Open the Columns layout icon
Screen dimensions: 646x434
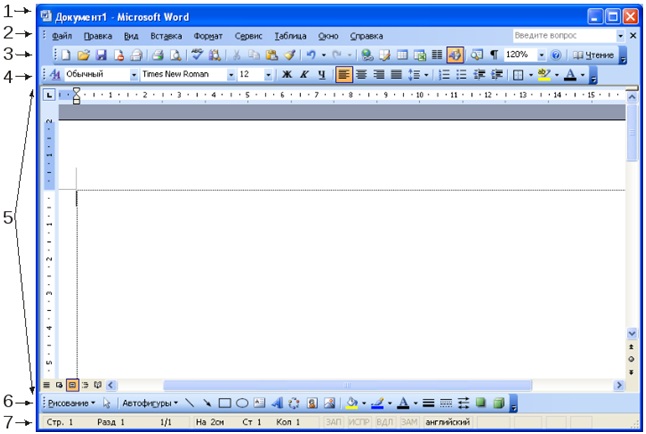pos(437,55)
